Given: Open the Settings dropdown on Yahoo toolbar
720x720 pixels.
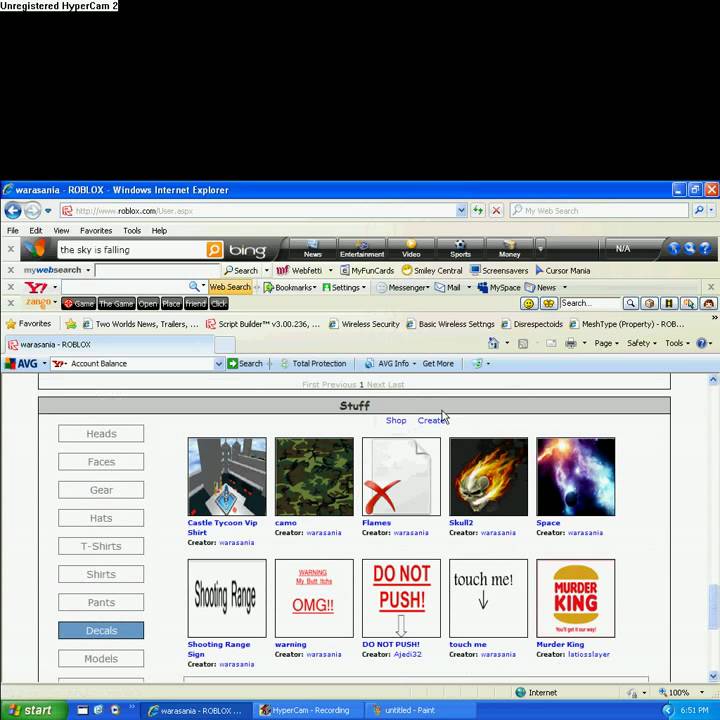Looking at the screenshot, I should point(344,287).
